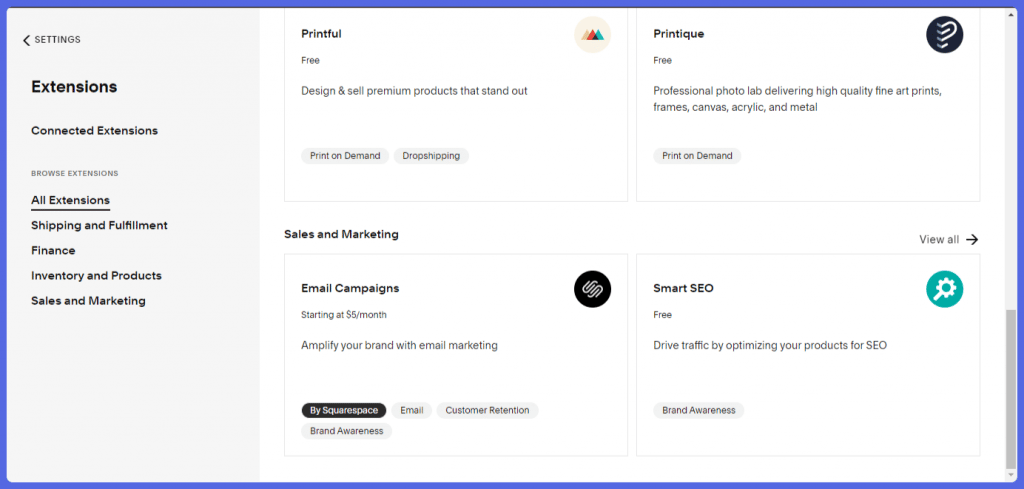The width and height of the screenshot is (1024, 489).
Task: Click the Printful mountain logo icon
Action: pyautogui.click(x=592, y=35)
